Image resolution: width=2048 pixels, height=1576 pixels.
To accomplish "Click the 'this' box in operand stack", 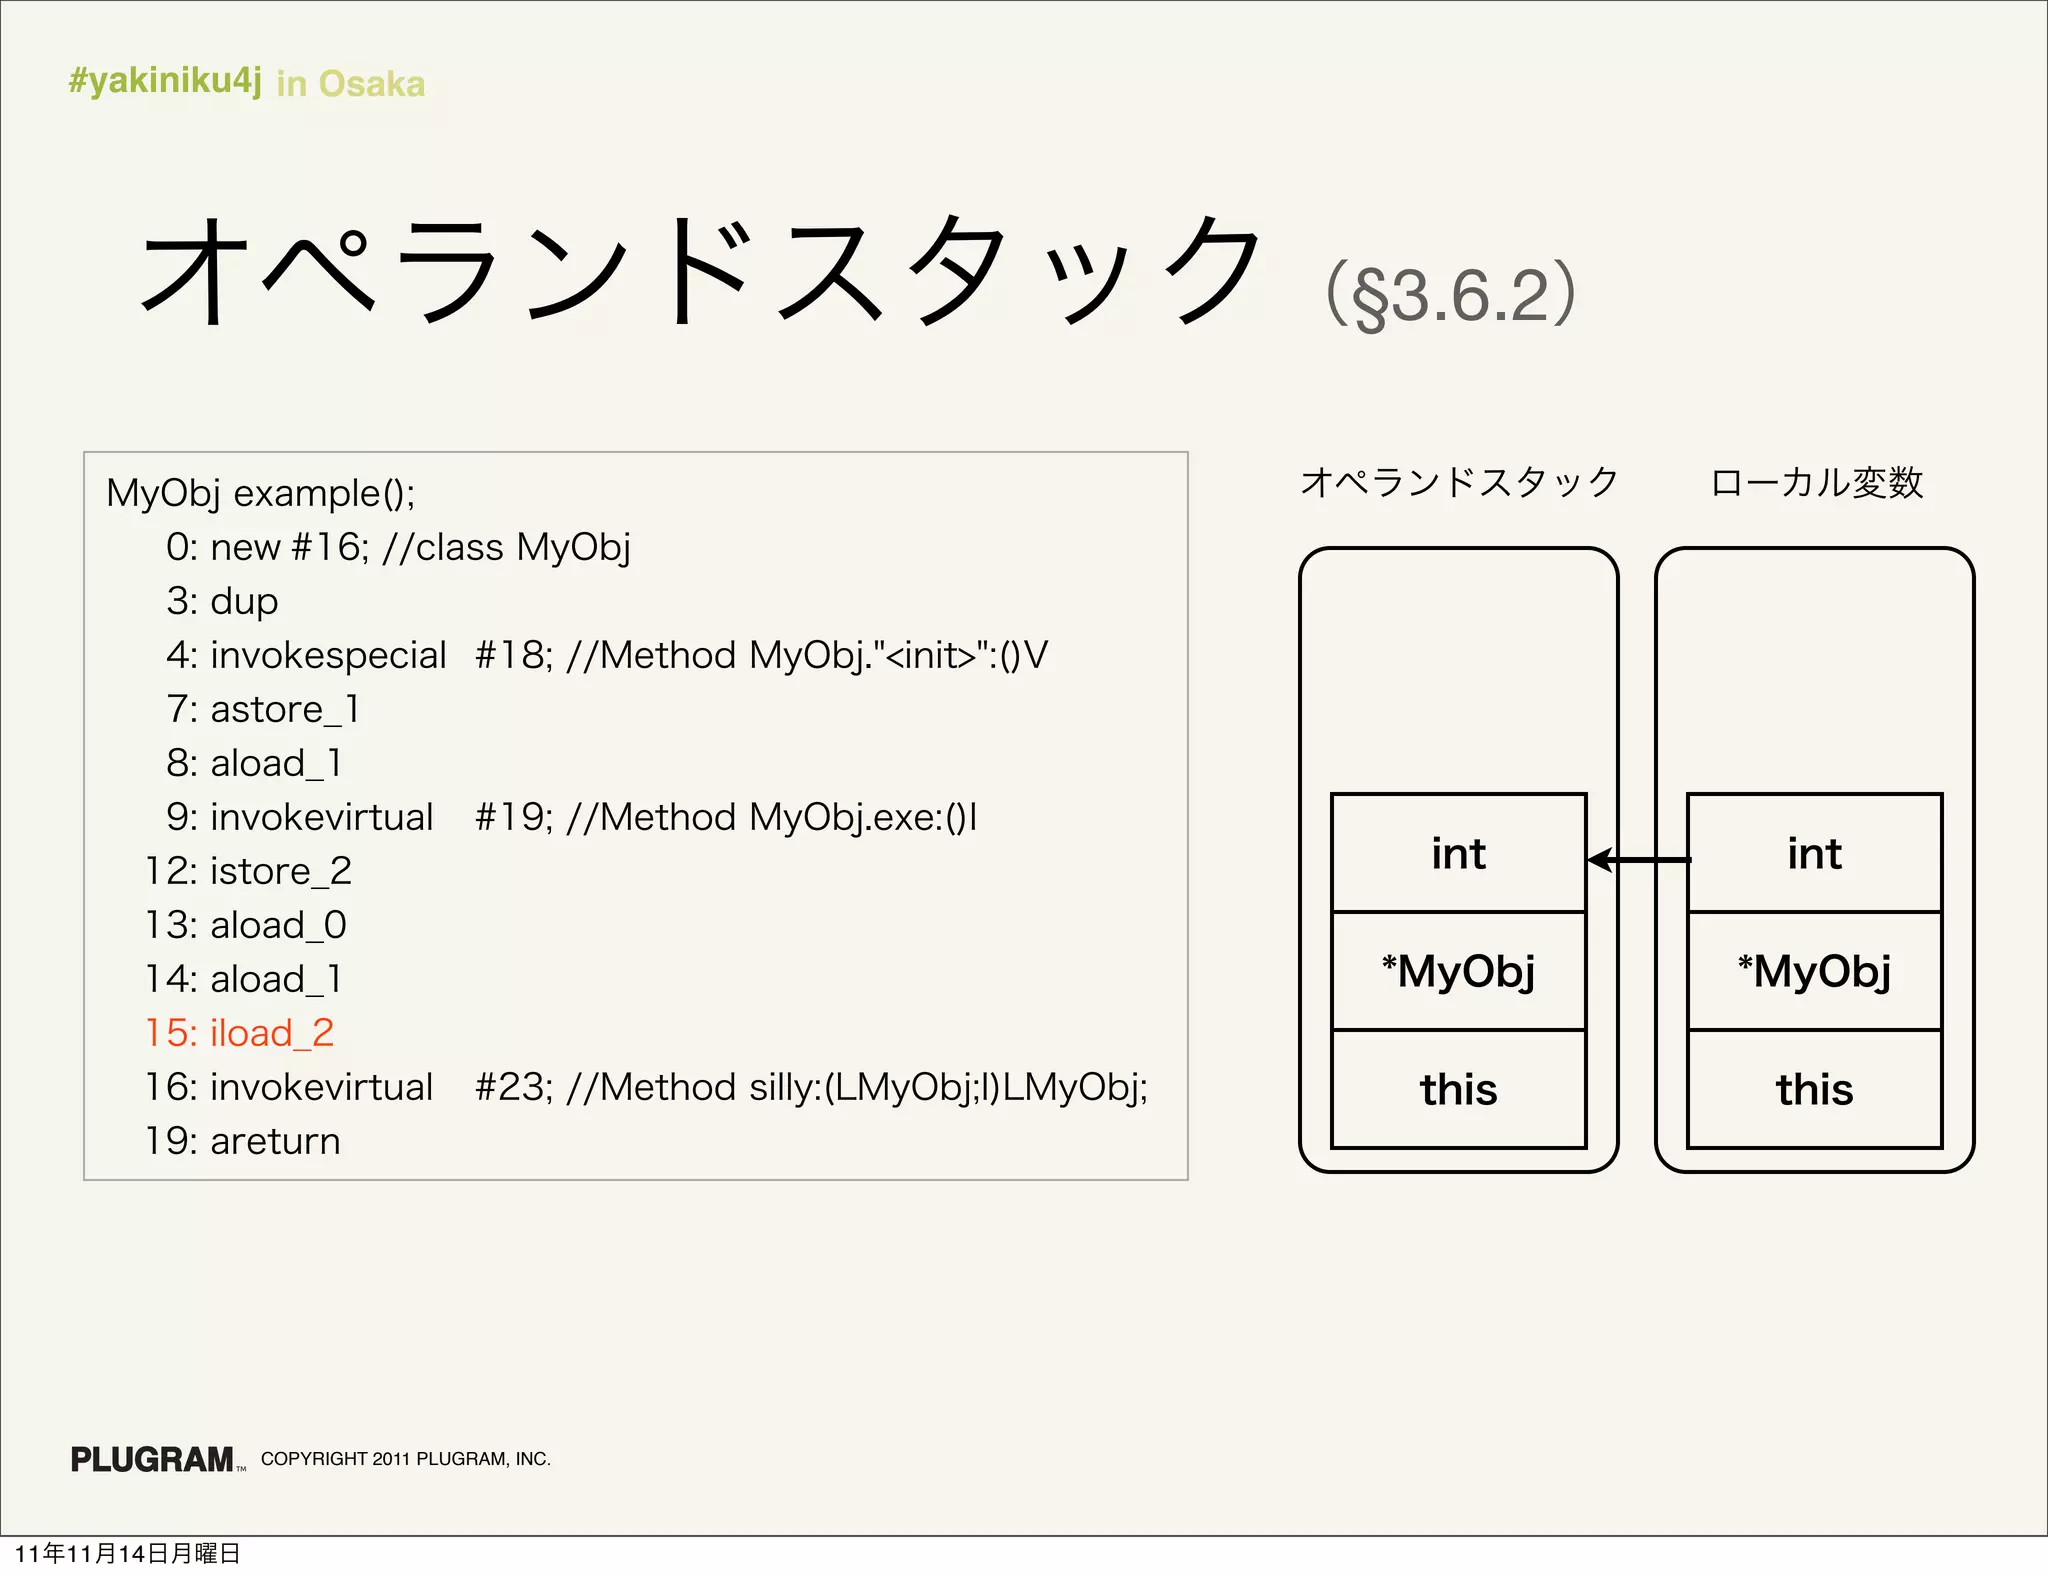I will click(x=1458, y=1089).
